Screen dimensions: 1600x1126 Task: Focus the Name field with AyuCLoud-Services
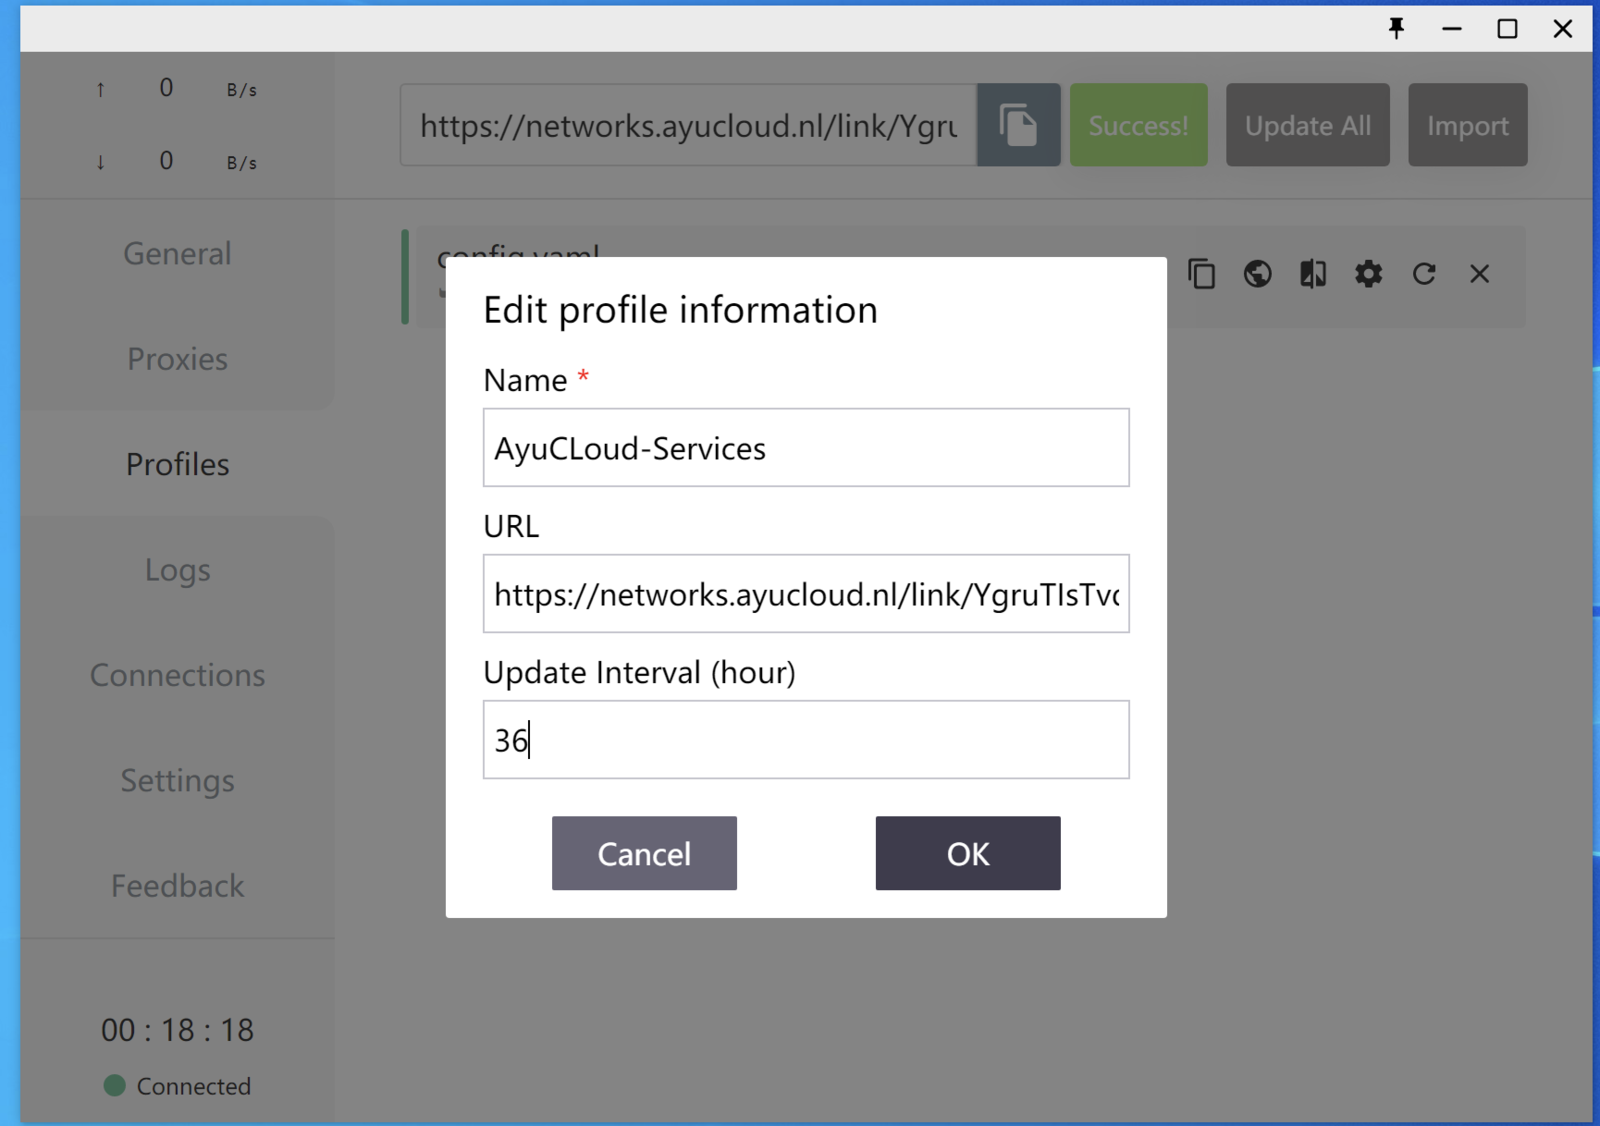[x=805, y=448]
